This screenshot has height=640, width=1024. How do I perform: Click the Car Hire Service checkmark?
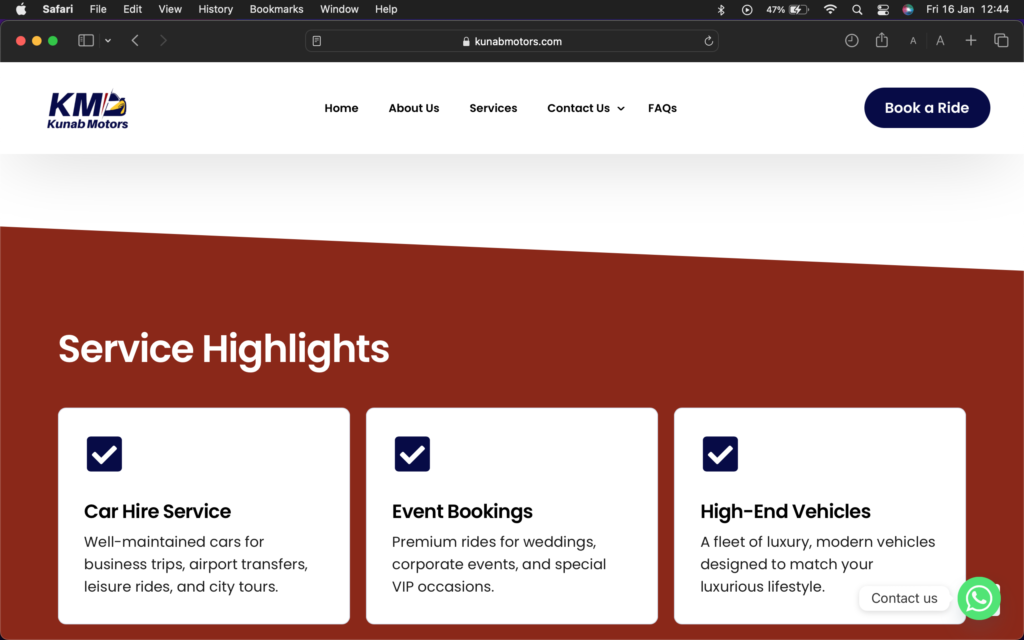coord(104,454)
